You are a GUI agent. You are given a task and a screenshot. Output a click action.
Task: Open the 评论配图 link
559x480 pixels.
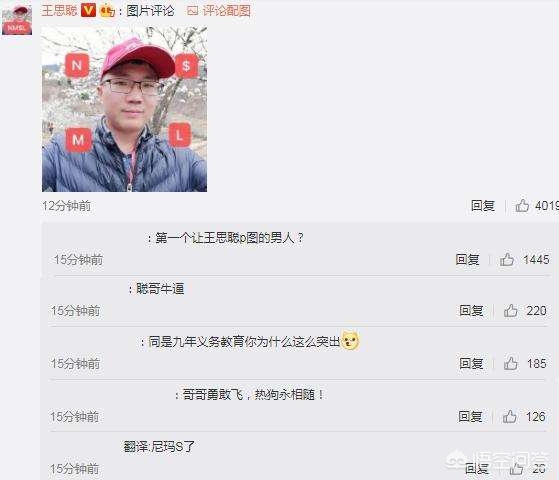point(226,11)
